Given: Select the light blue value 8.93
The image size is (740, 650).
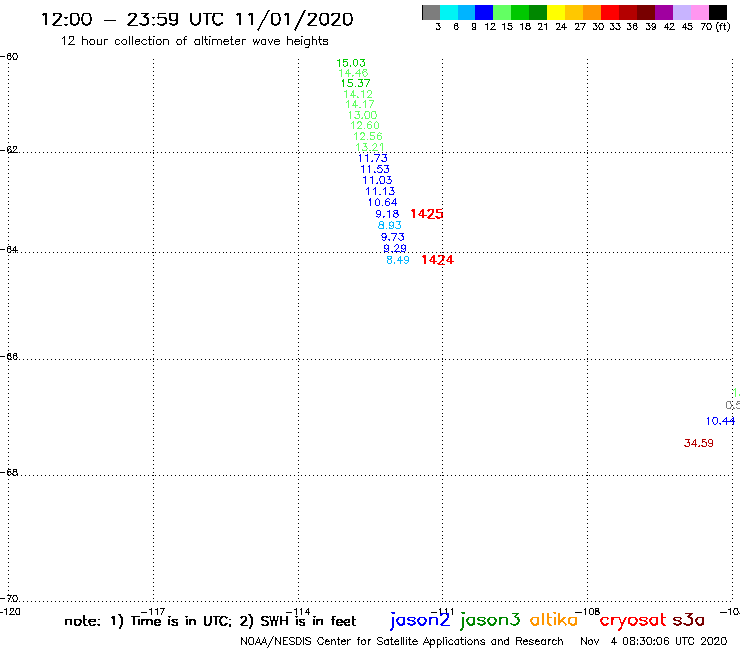Looking at the screenshot, I should [389, 225].
